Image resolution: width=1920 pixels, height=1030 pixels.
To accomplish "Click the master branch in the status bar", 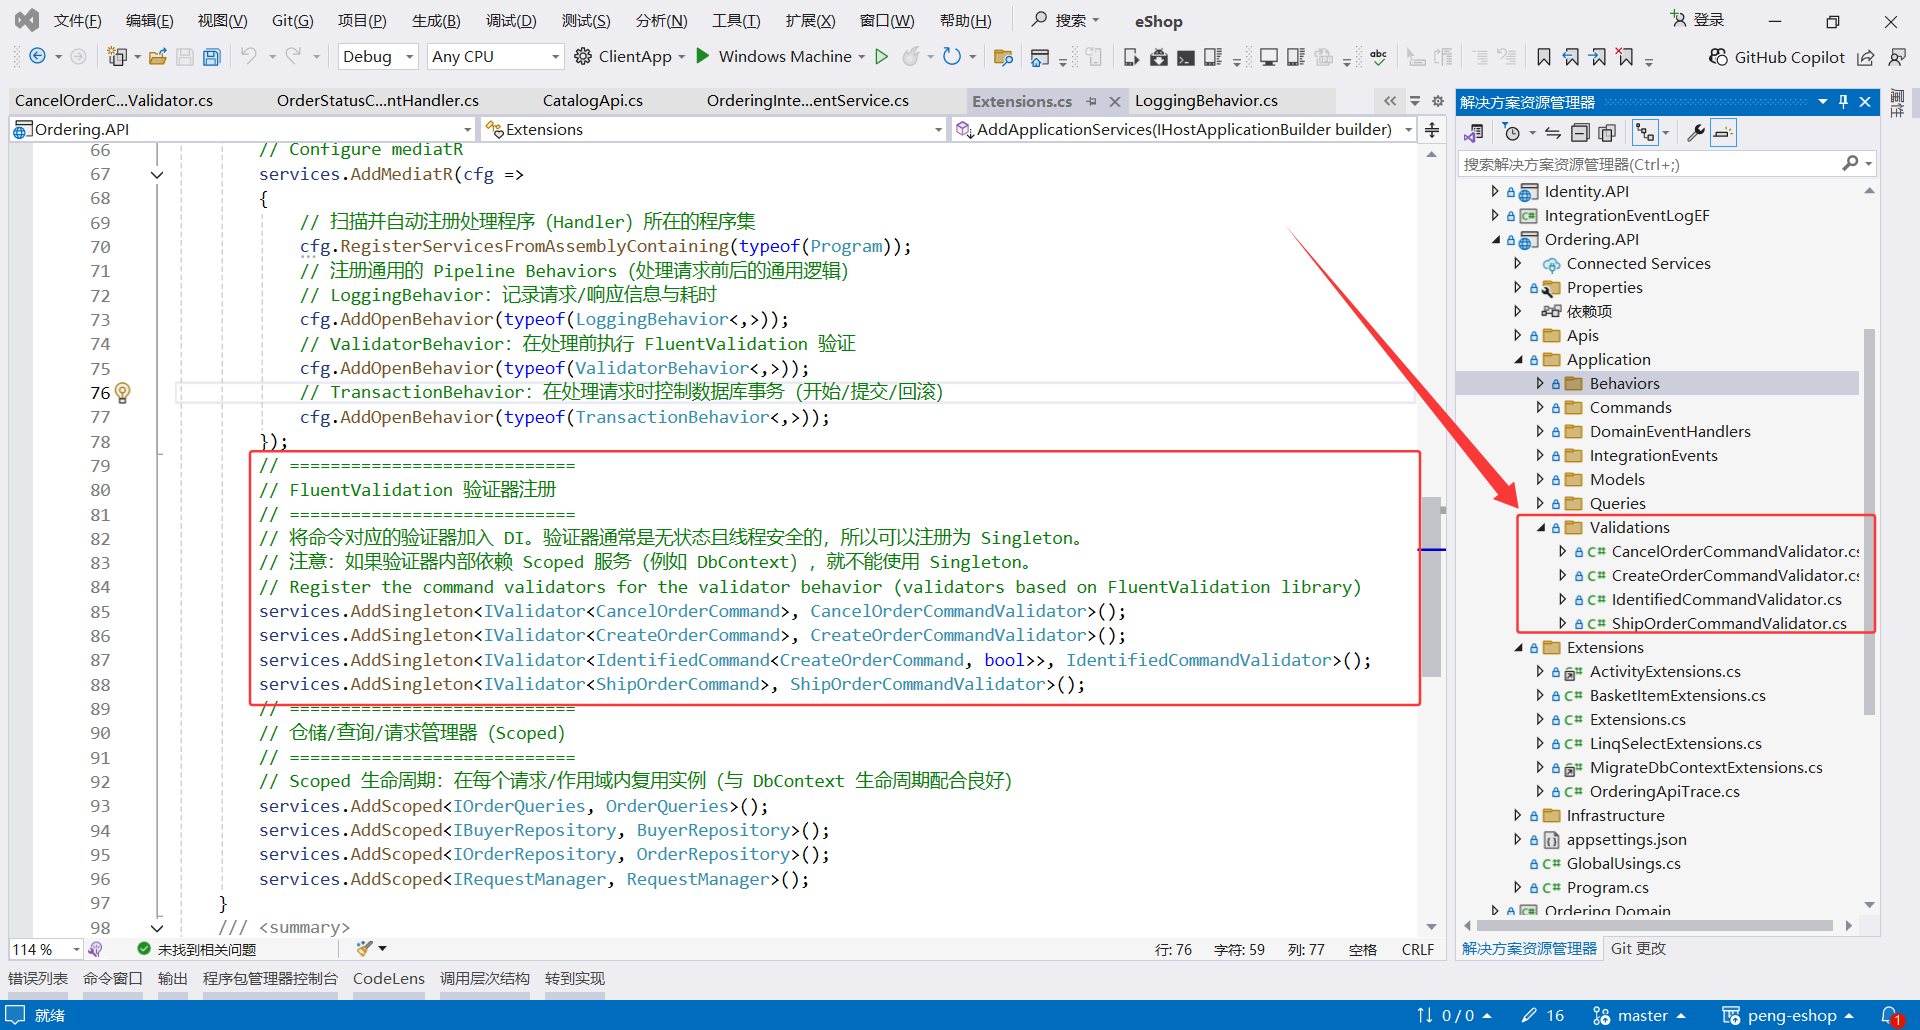I will coord(1640,1016).
